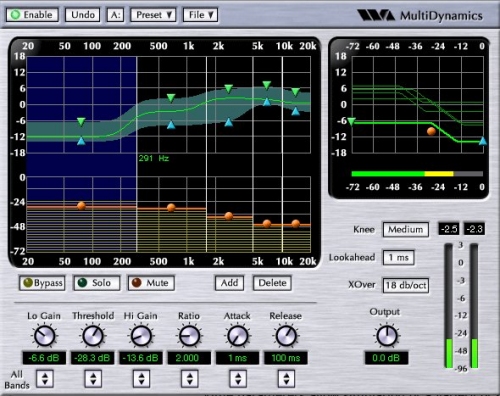Add a new band
The height and width of the screenshot is (396, 500).
(230, 283)
